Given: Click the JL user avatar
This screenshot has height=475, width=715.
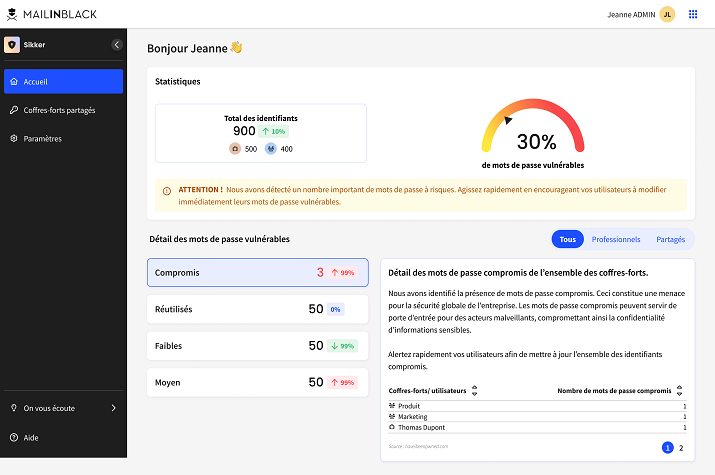Looking at the screenshot, I should point(667,15).
